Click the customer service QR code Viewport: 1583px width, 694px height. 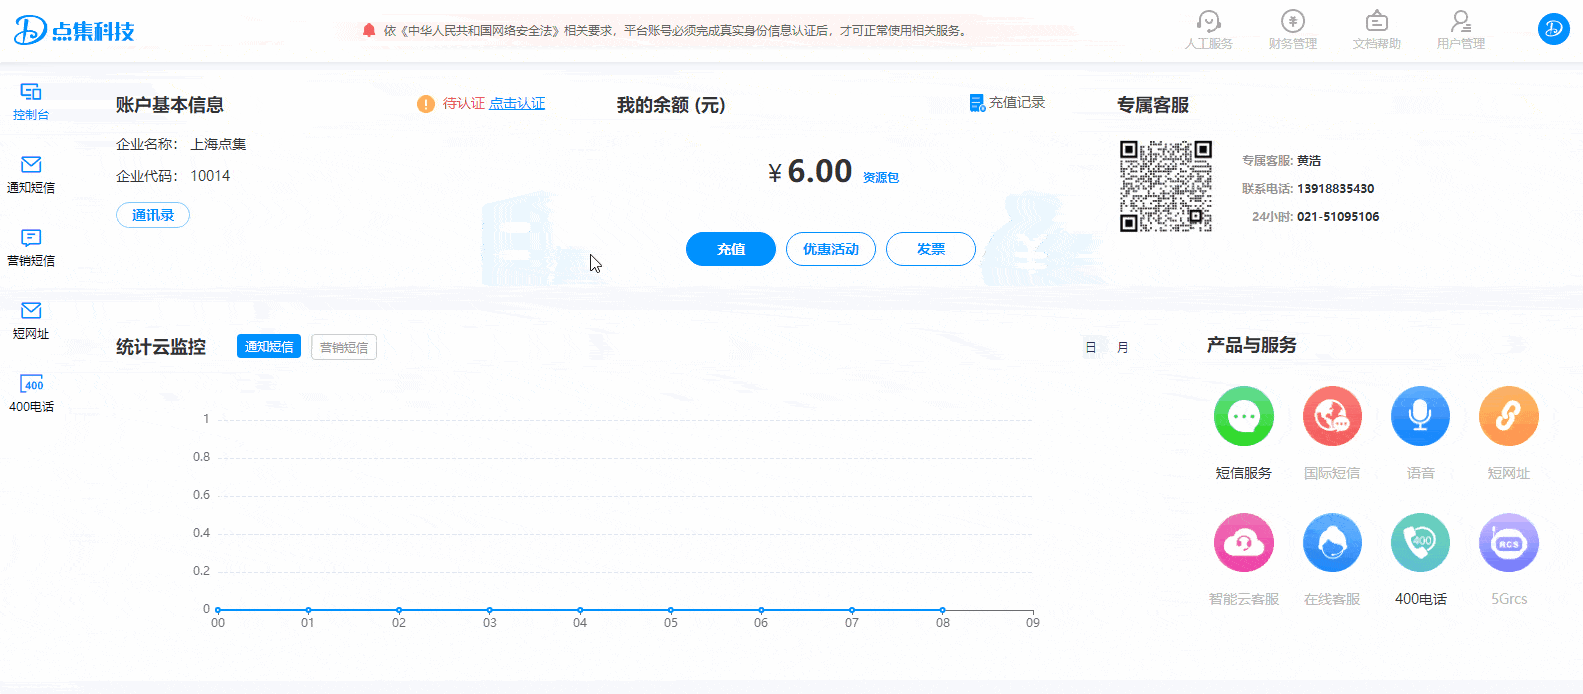(x=1165, y=186)
